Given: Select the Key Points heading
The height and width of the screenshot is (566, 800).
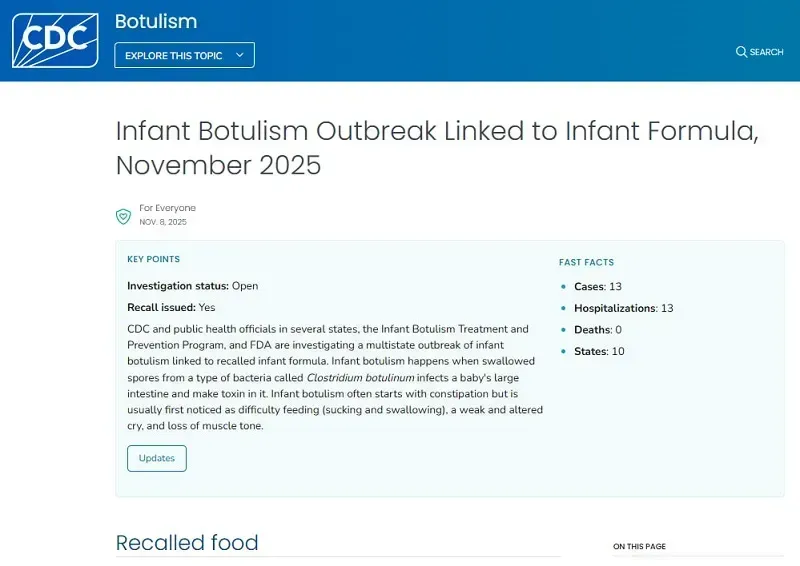Looking at the screenshot, I should click(153, 259).
